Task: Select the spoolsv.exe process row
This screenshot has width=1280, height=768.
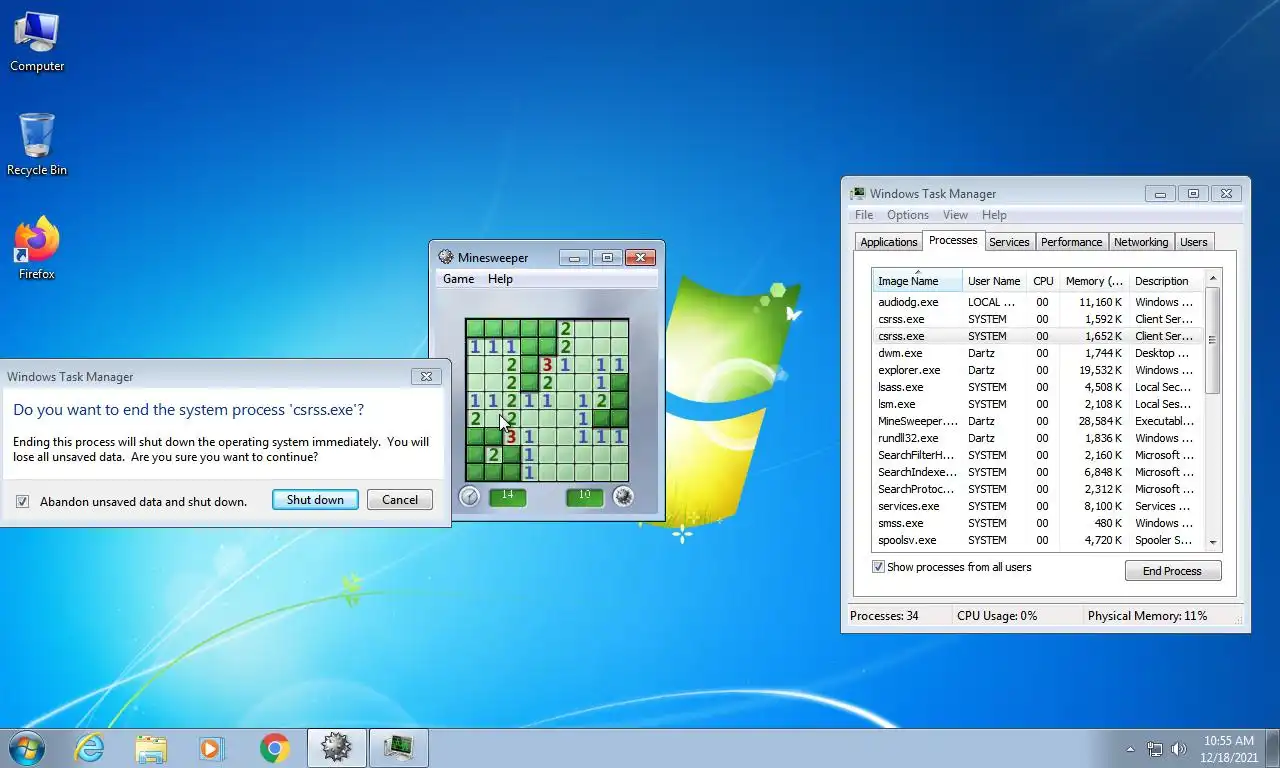Action: click(1037, 540)
